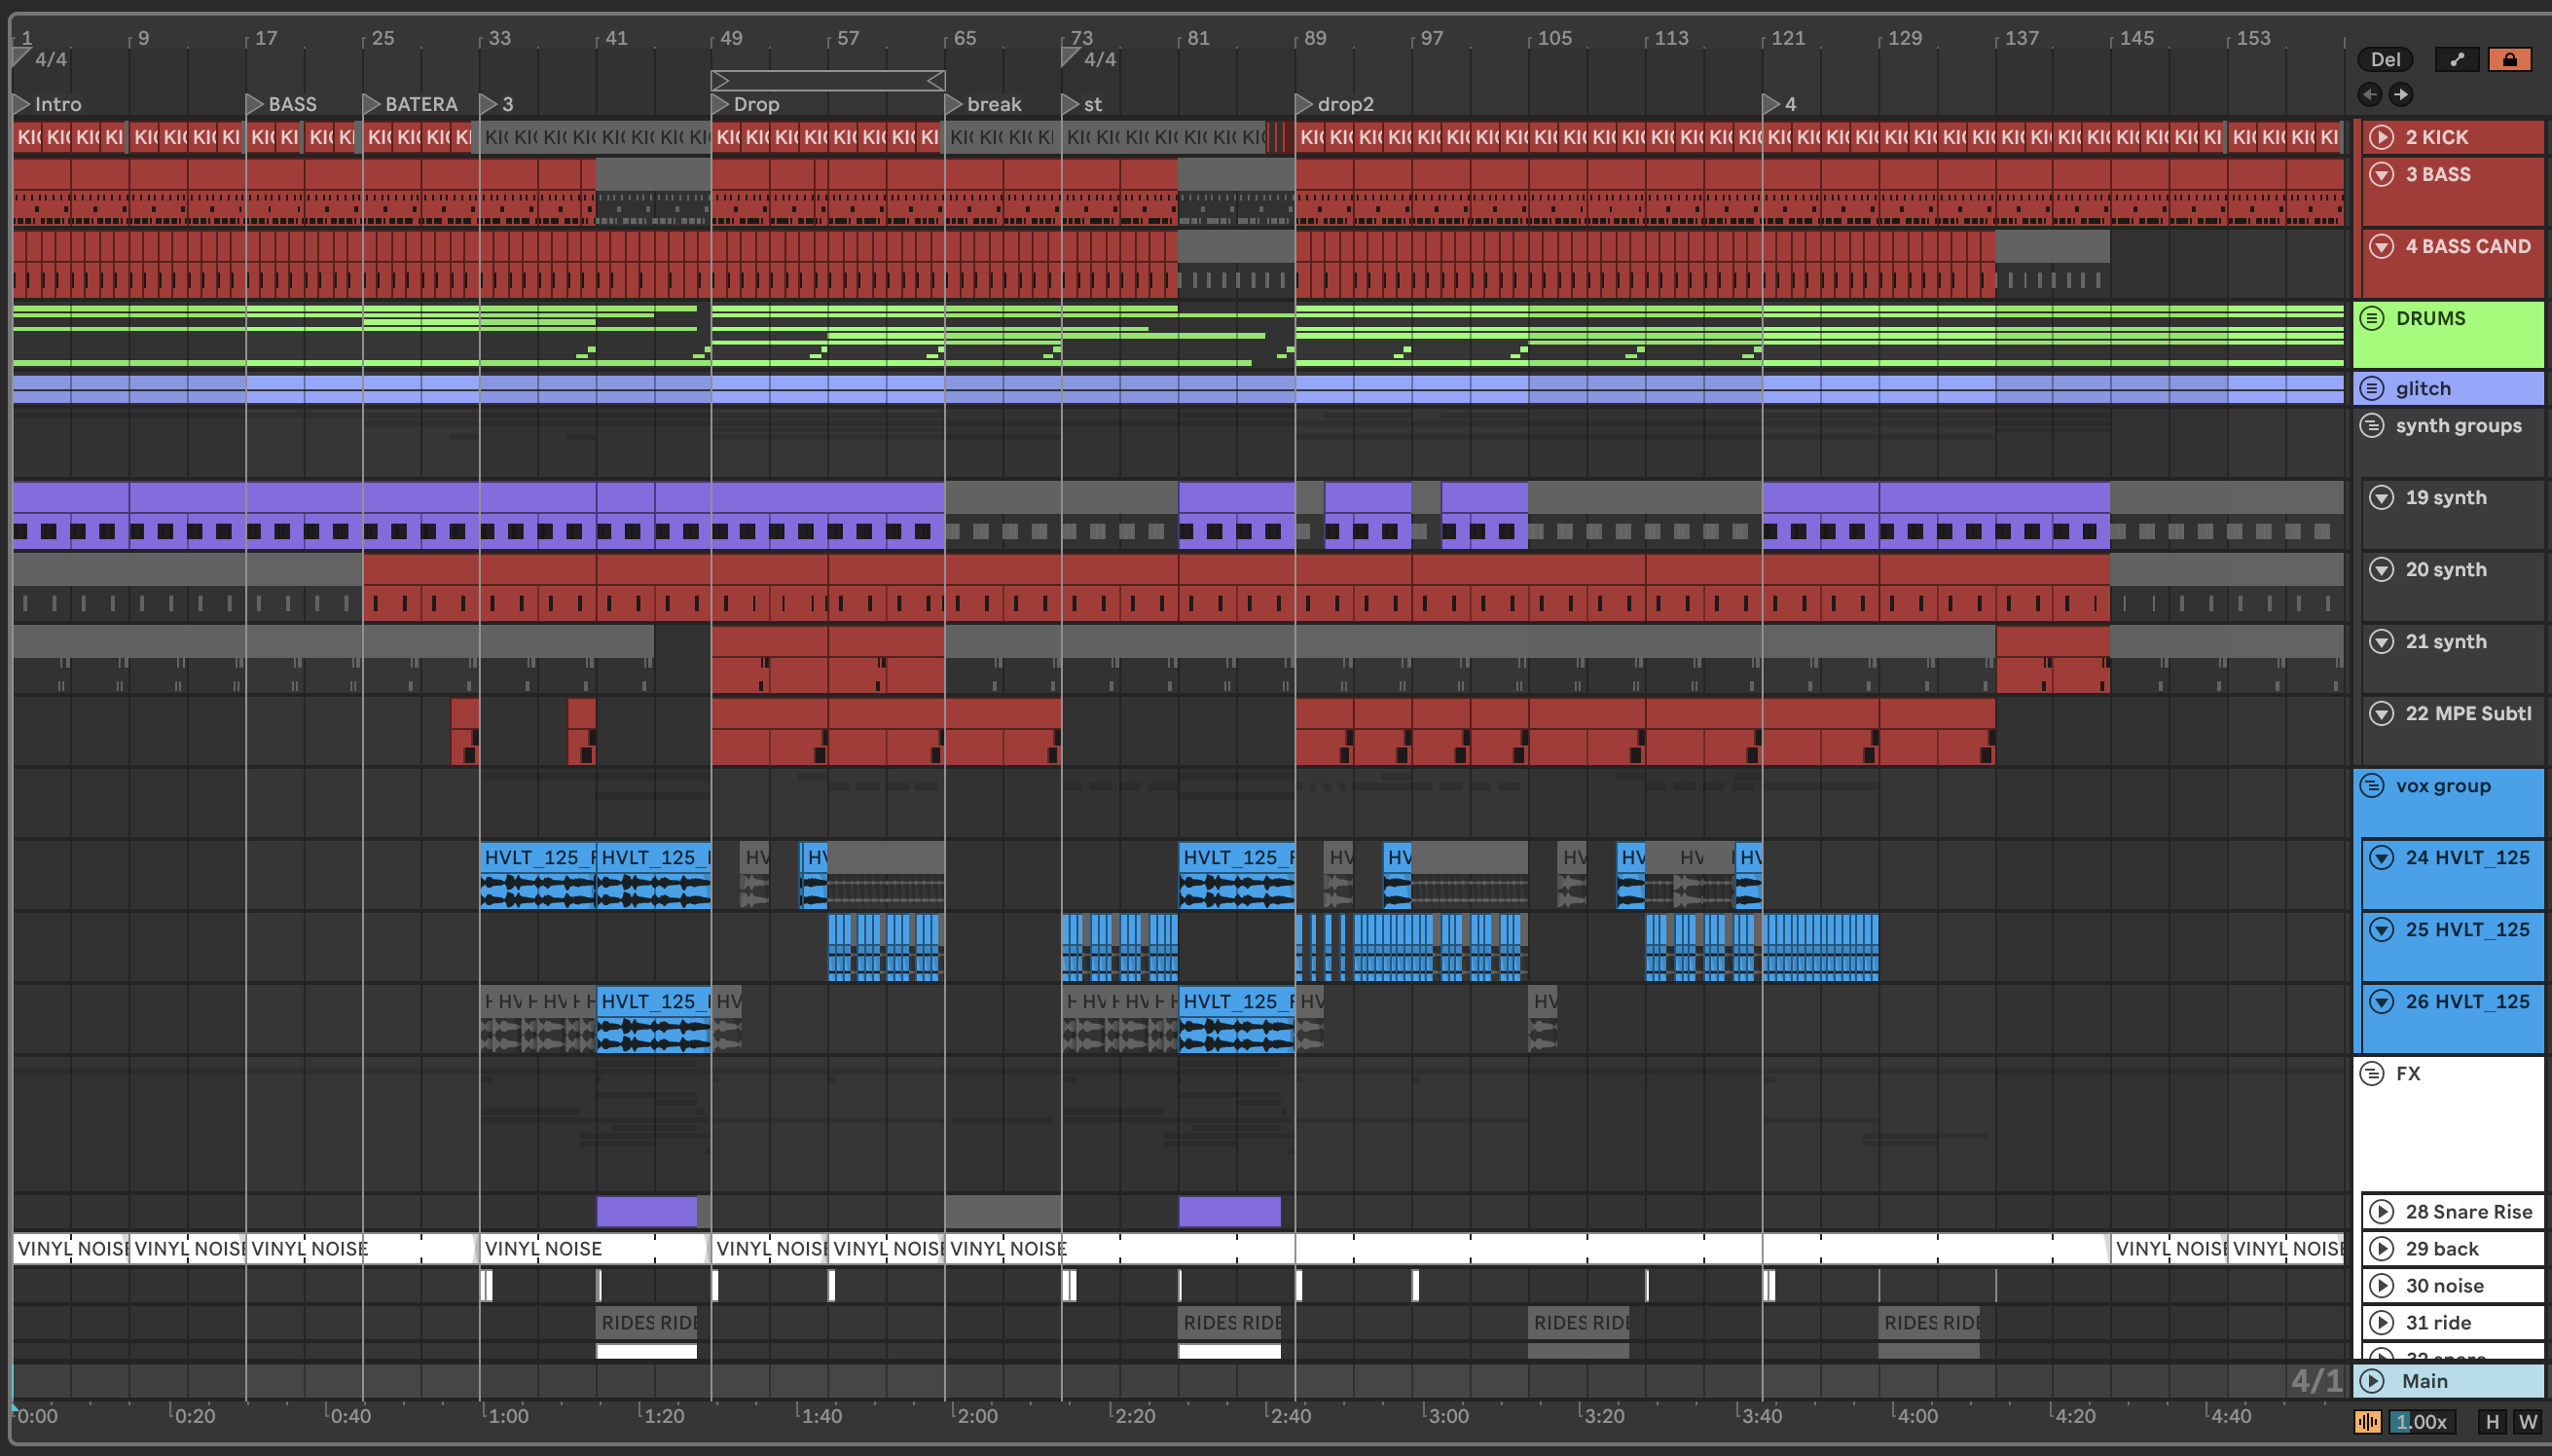Screen dimensions: 2552x1456
Task: Collapse the 3 BASS track
Action: 2382,174
